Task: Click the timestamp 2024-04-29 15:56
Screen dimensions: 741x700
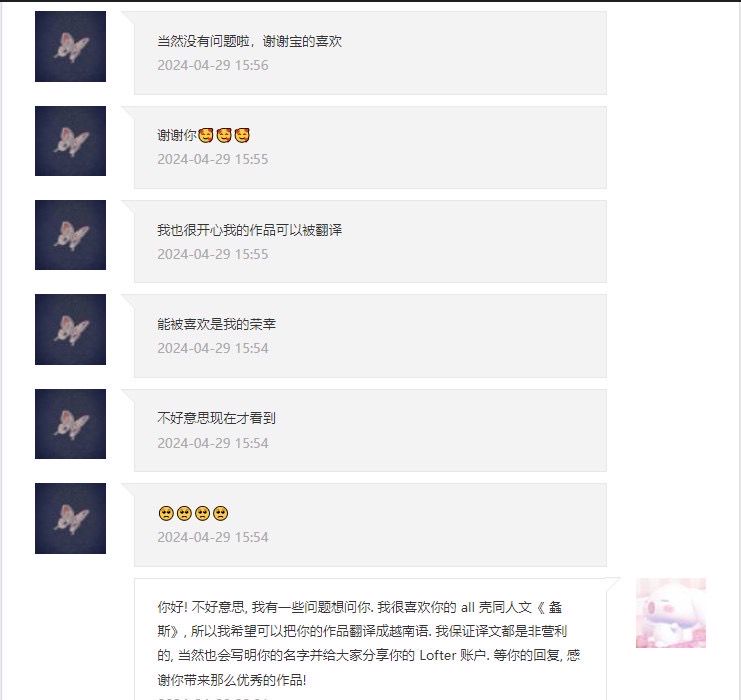Action: coord(213,65)
